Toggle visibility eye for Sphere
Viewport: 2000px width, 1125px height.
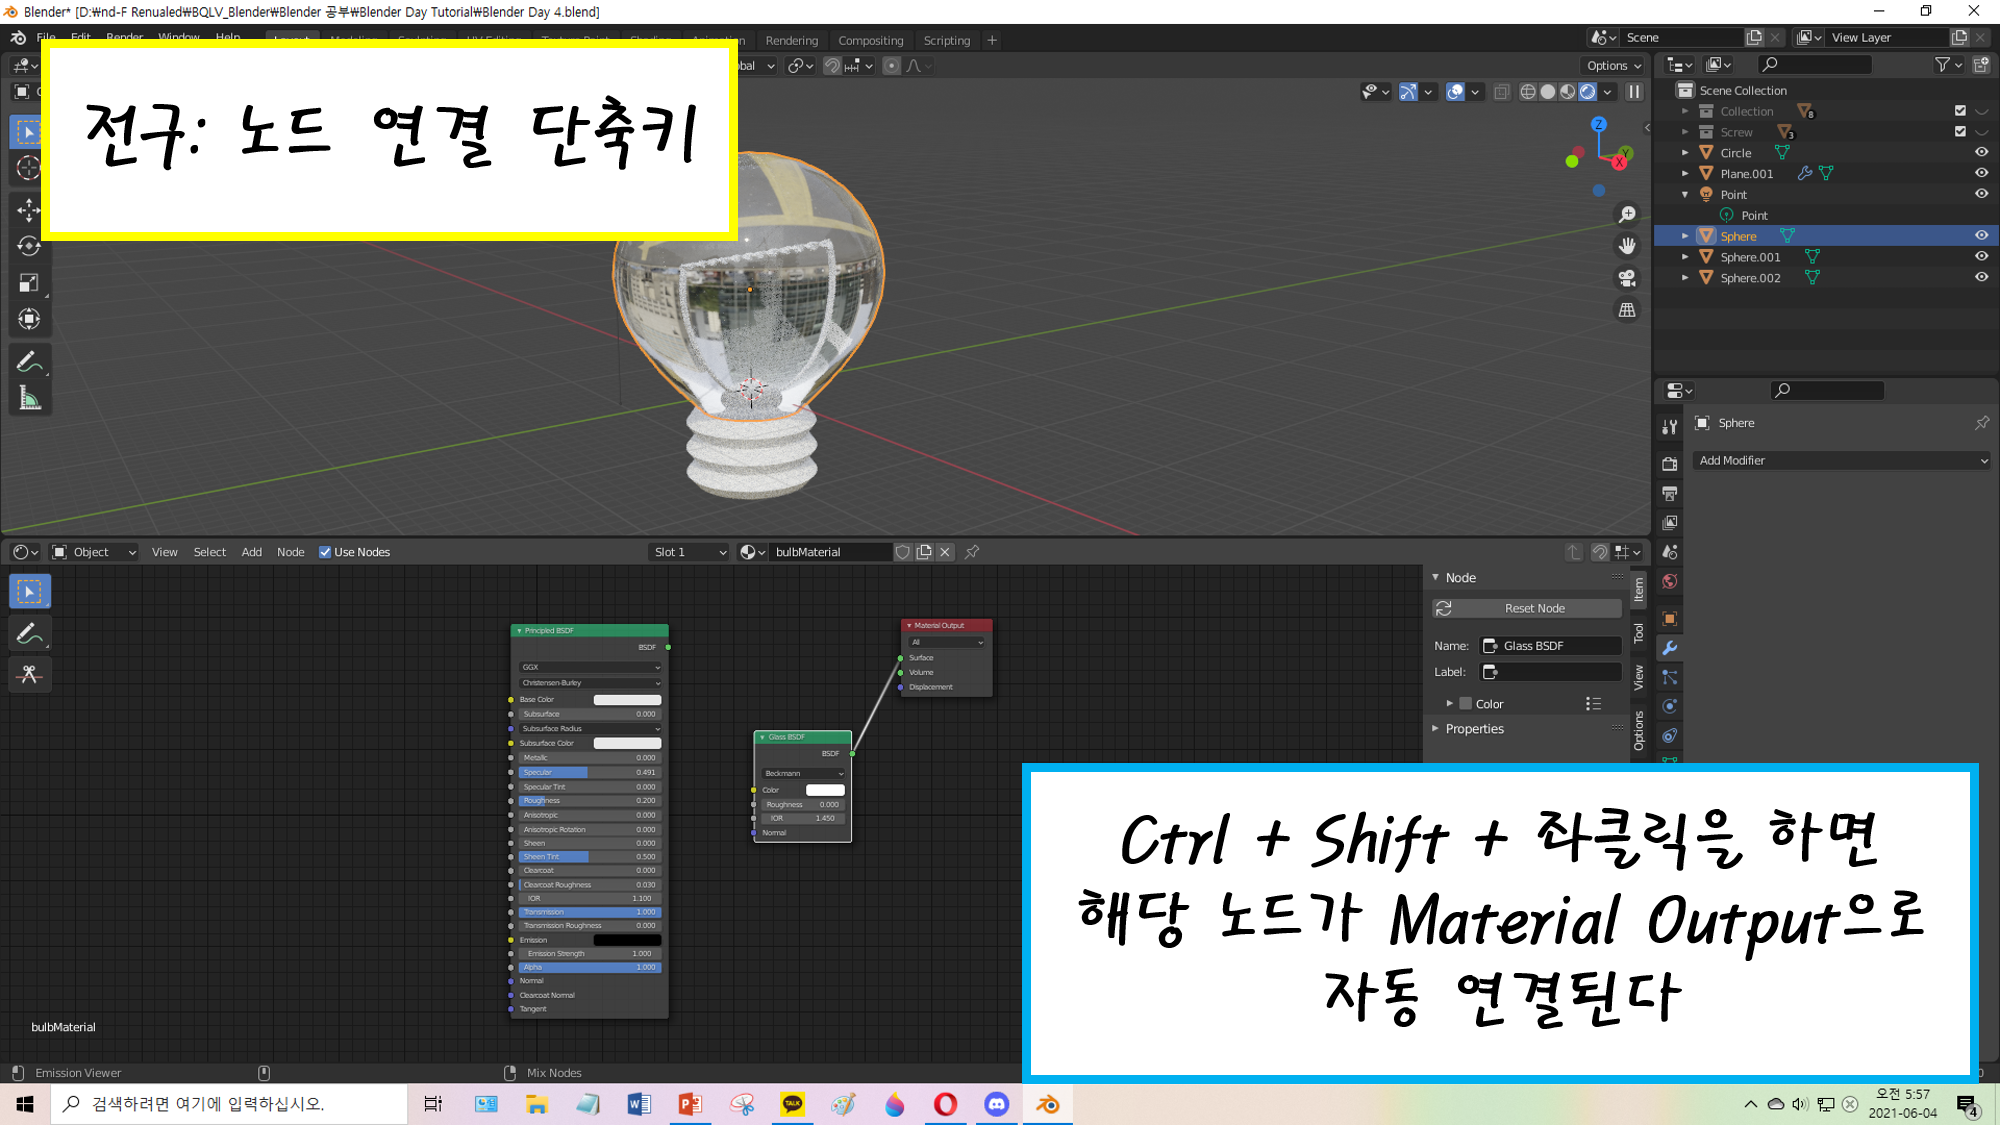[1981, 236]
